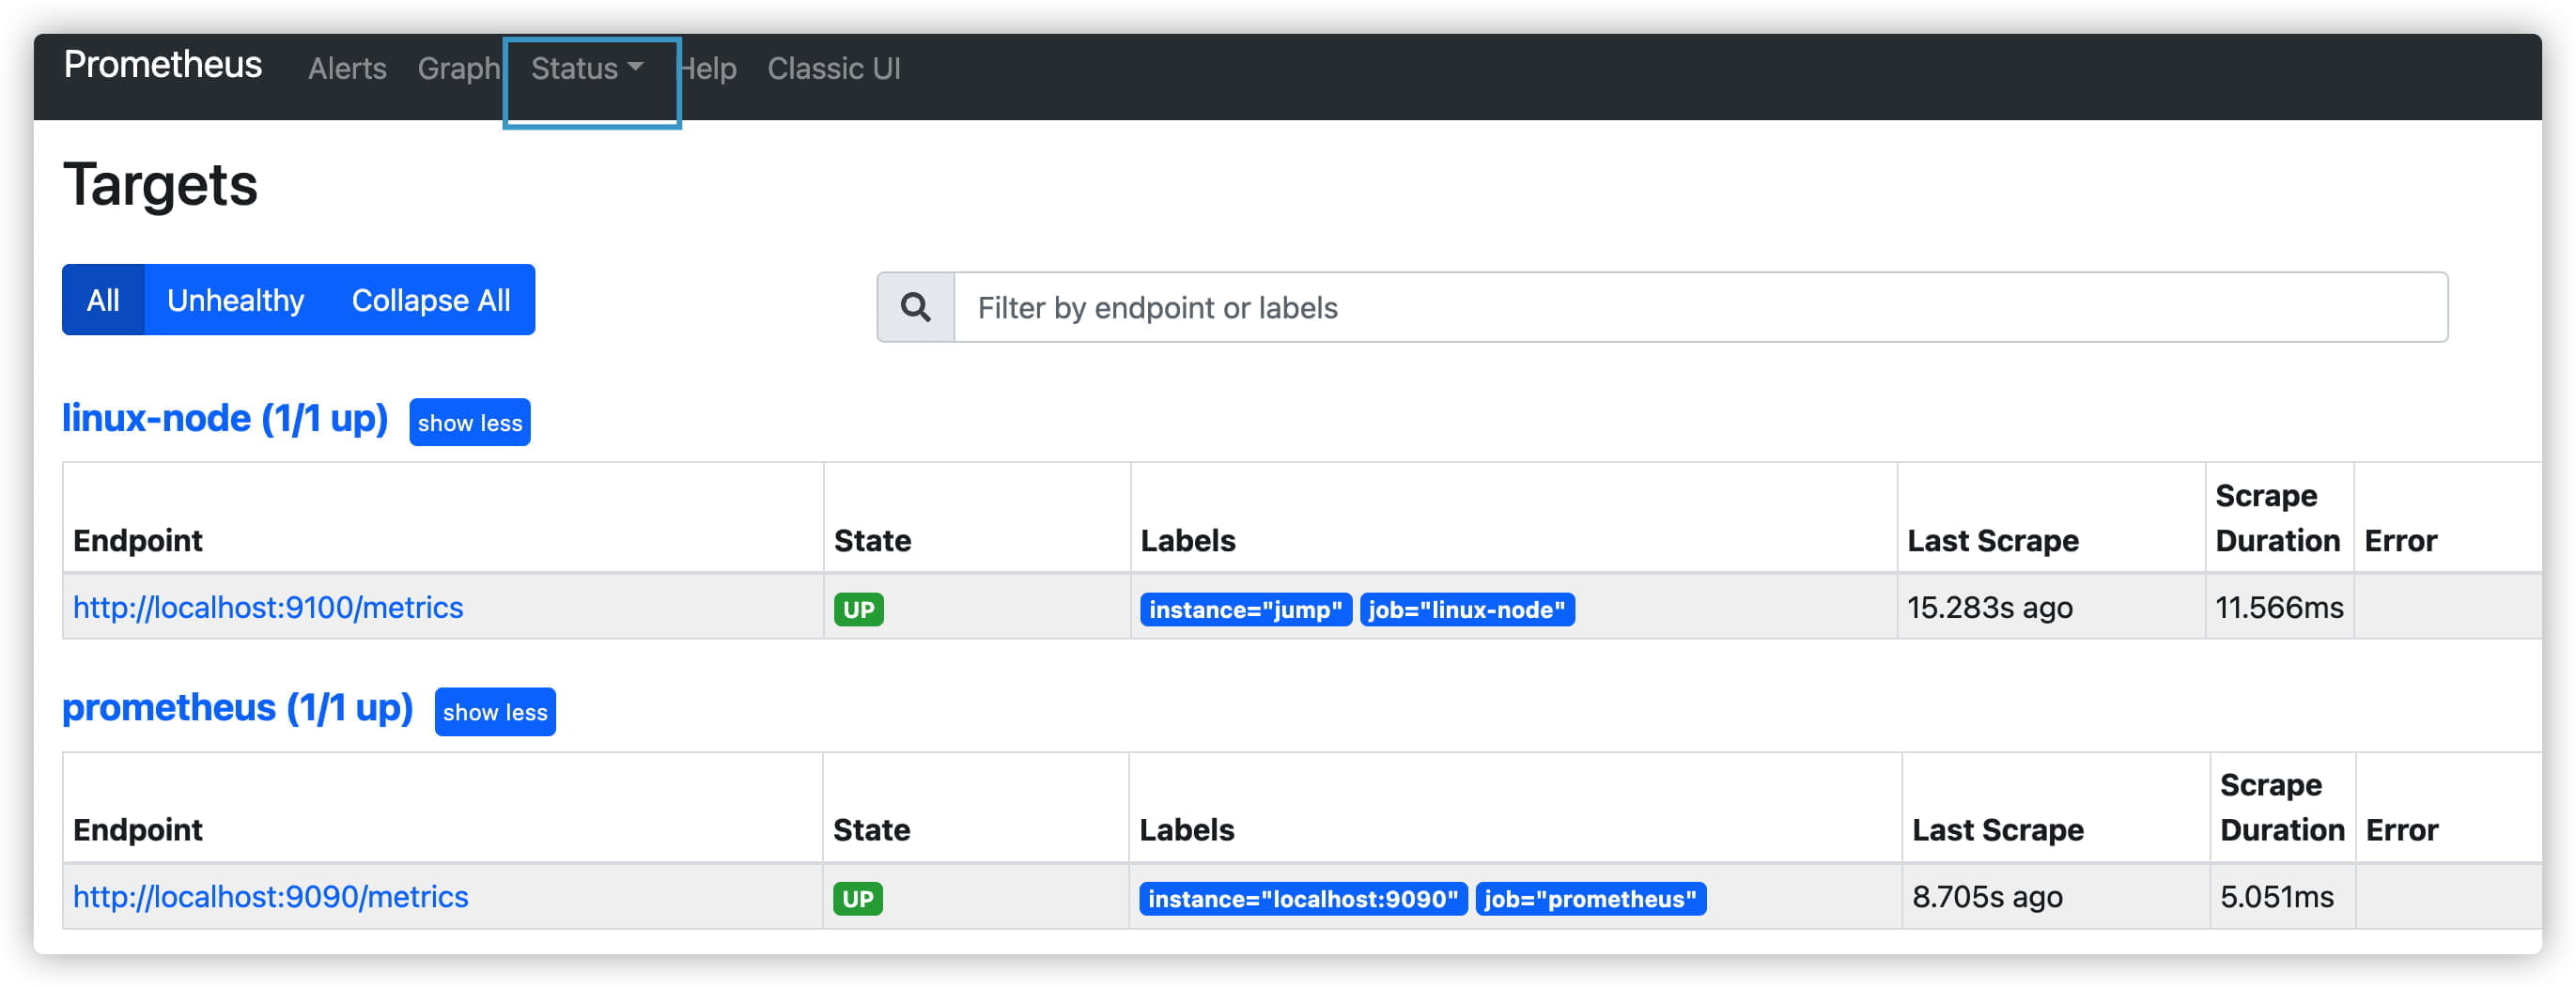2576x988 pixels.
Task: Click the Prometheus brand logo text
Action: coord(163,65)
